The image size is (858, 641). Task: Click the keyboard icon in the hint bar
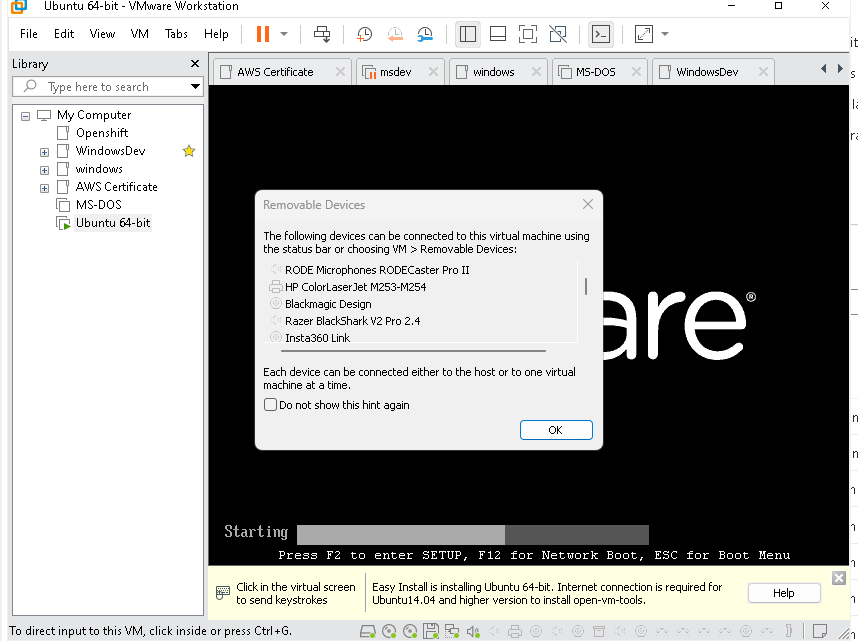click(223, 592)
